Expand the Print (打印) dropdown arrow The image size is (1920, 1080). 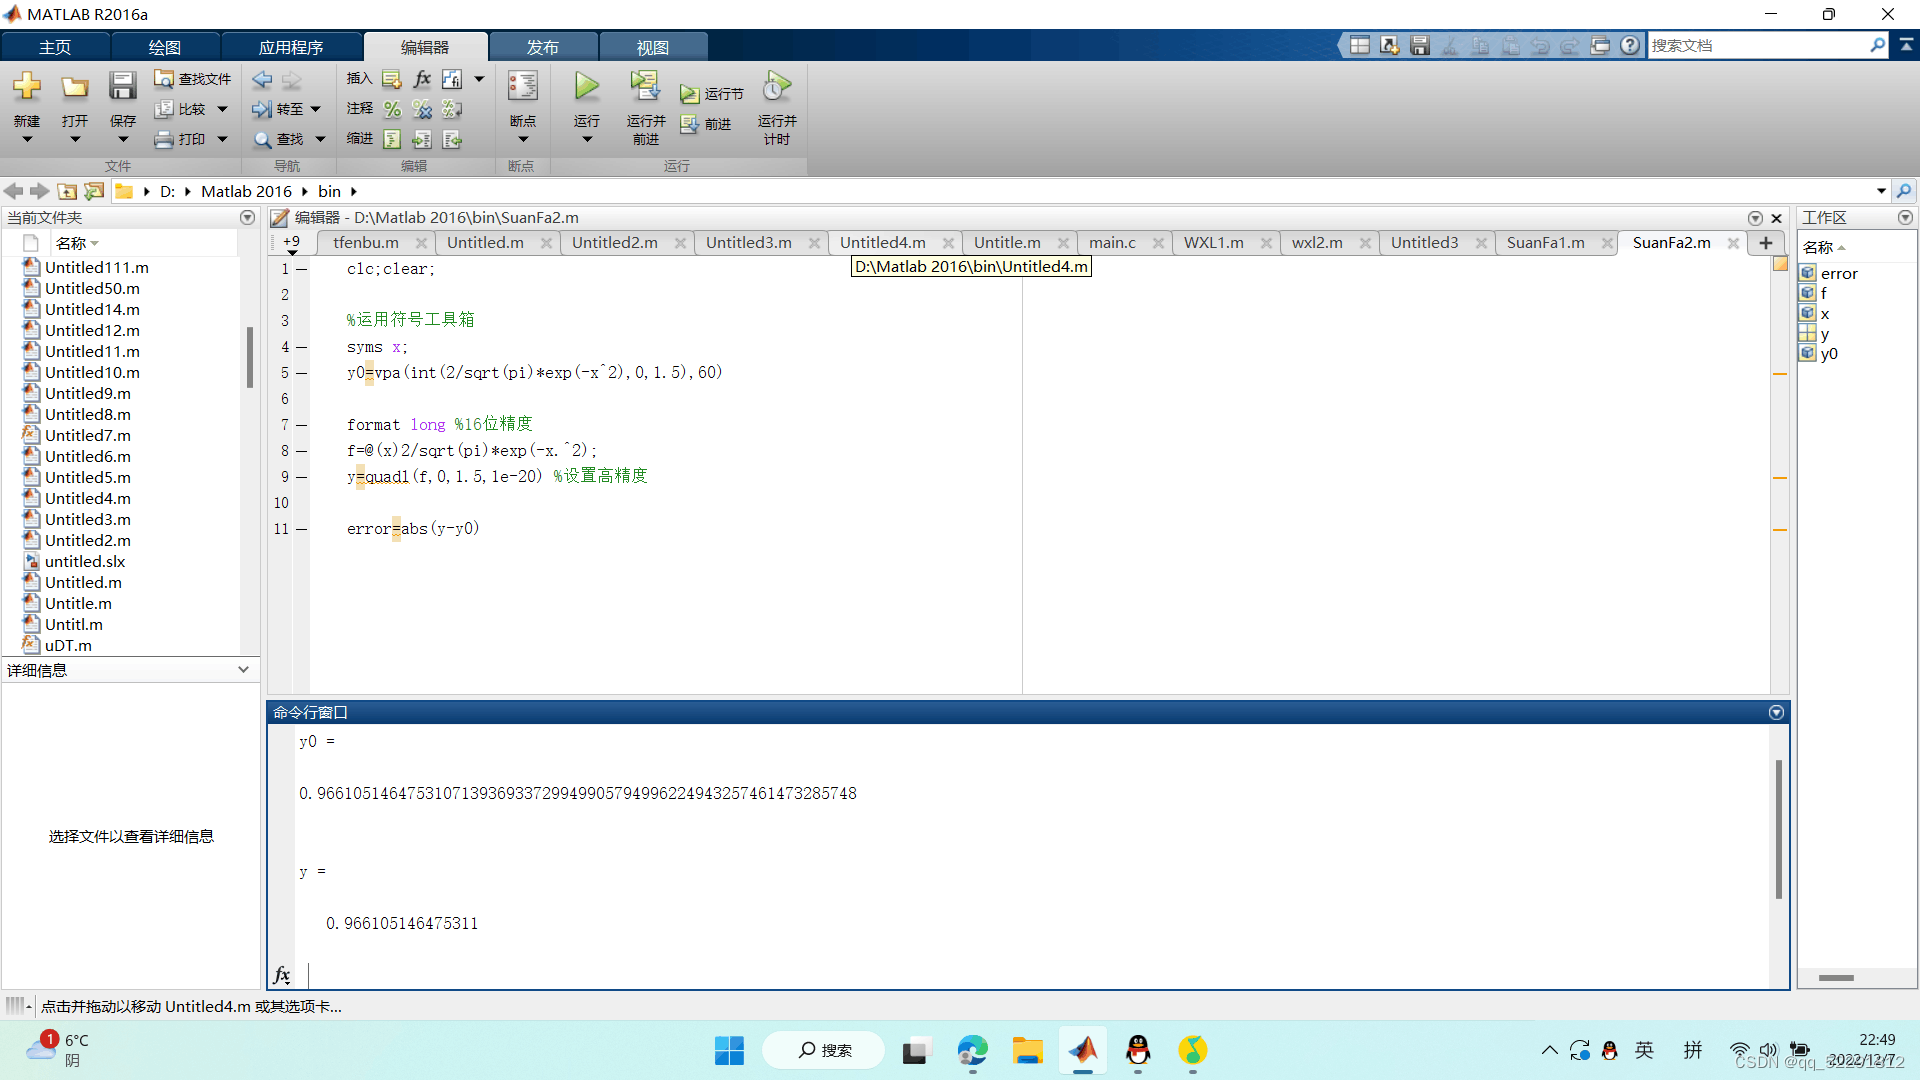[x=222, y=139]
